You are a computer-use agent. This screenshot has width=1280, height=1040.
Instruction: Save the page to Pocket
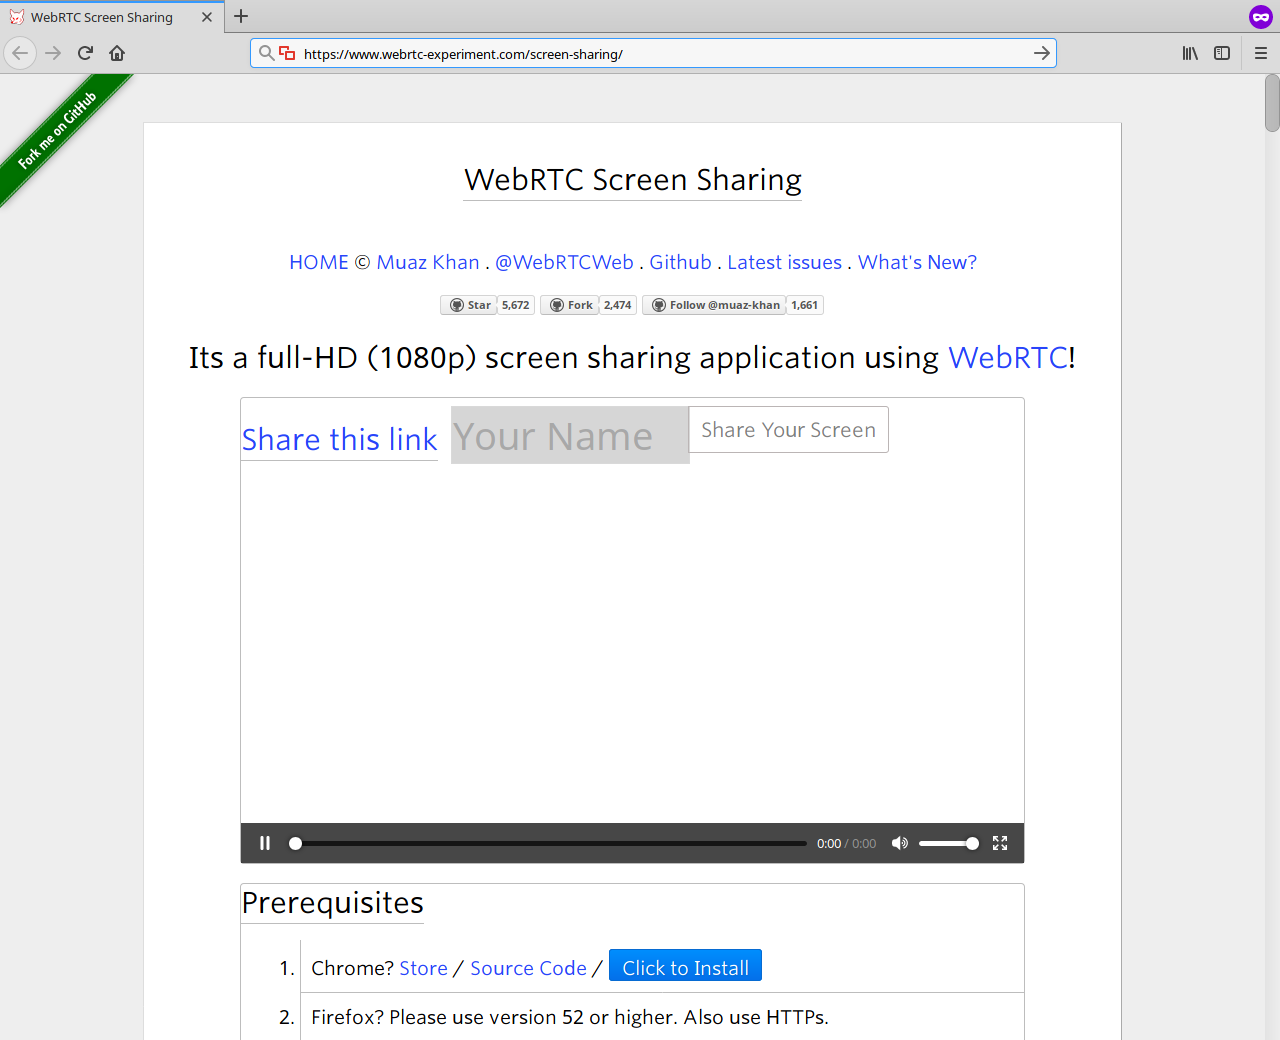pos(1260,17)
